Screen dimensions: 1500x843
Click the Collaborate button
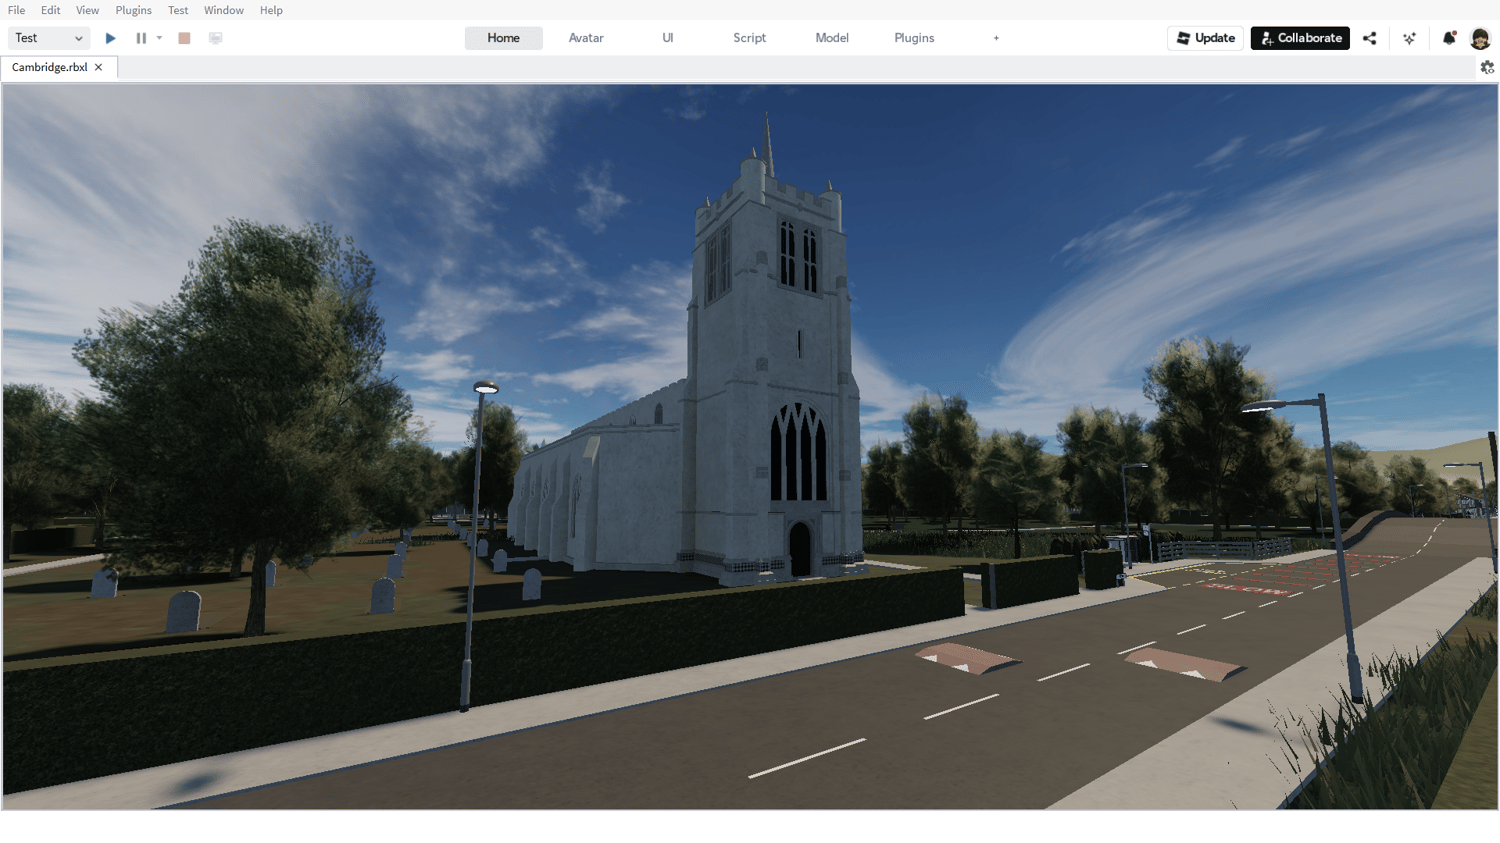pos(1300,38)
